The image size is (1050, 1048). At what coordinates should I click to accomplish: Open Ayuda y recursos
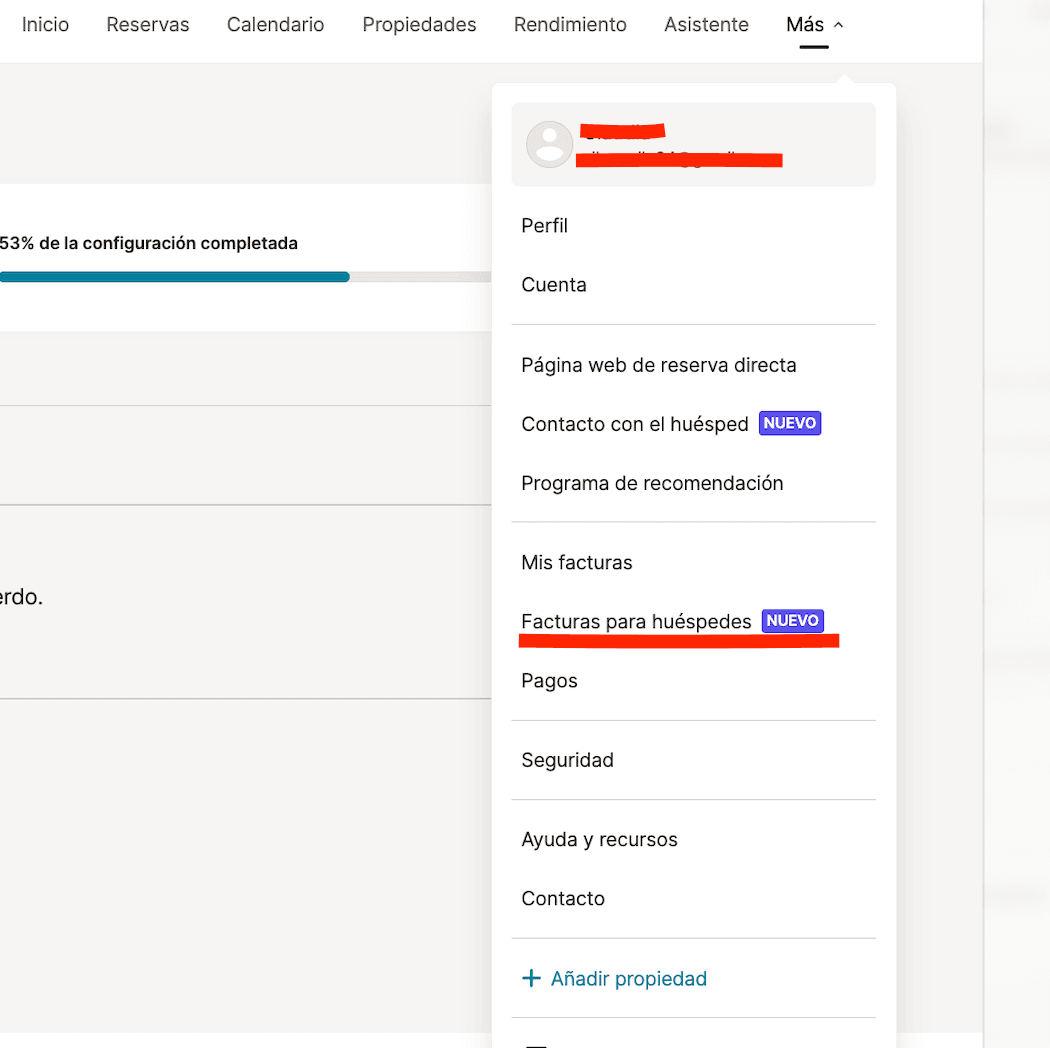tap(599, 839)
